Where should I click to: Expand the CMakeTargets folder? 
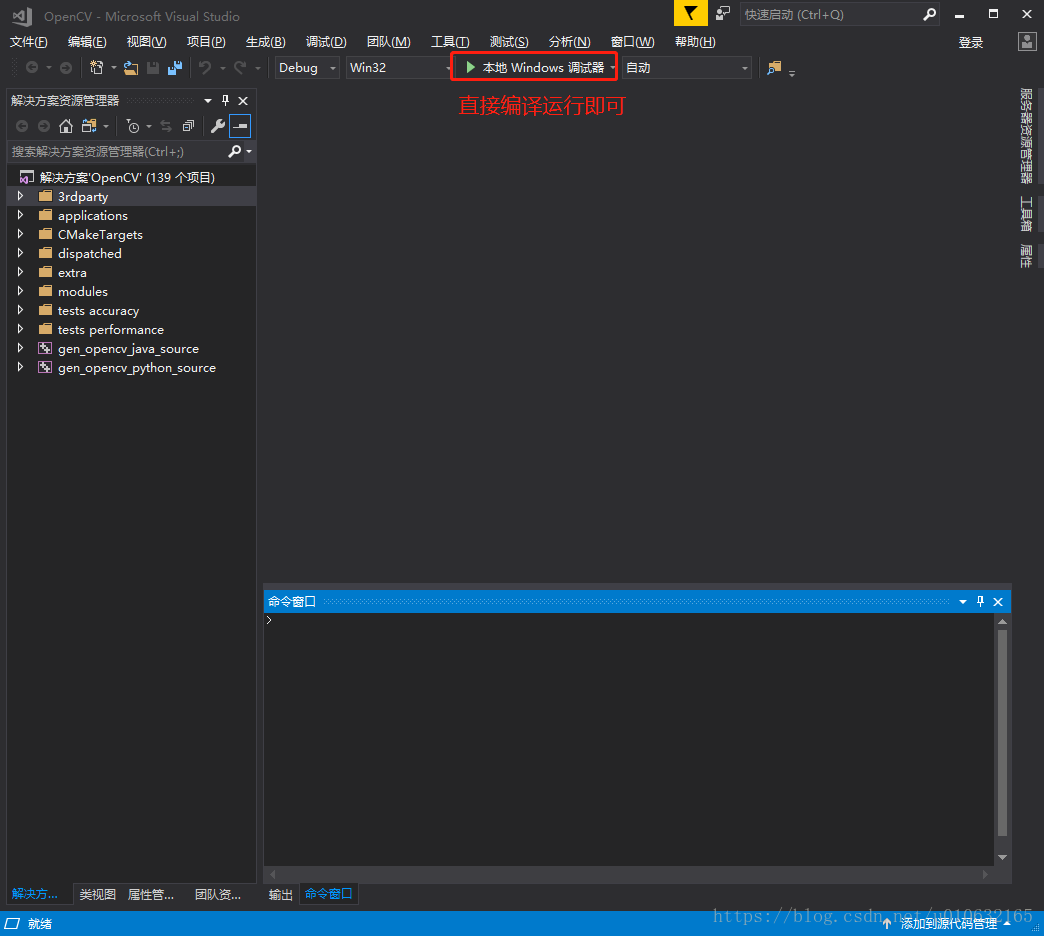(20, 234)
